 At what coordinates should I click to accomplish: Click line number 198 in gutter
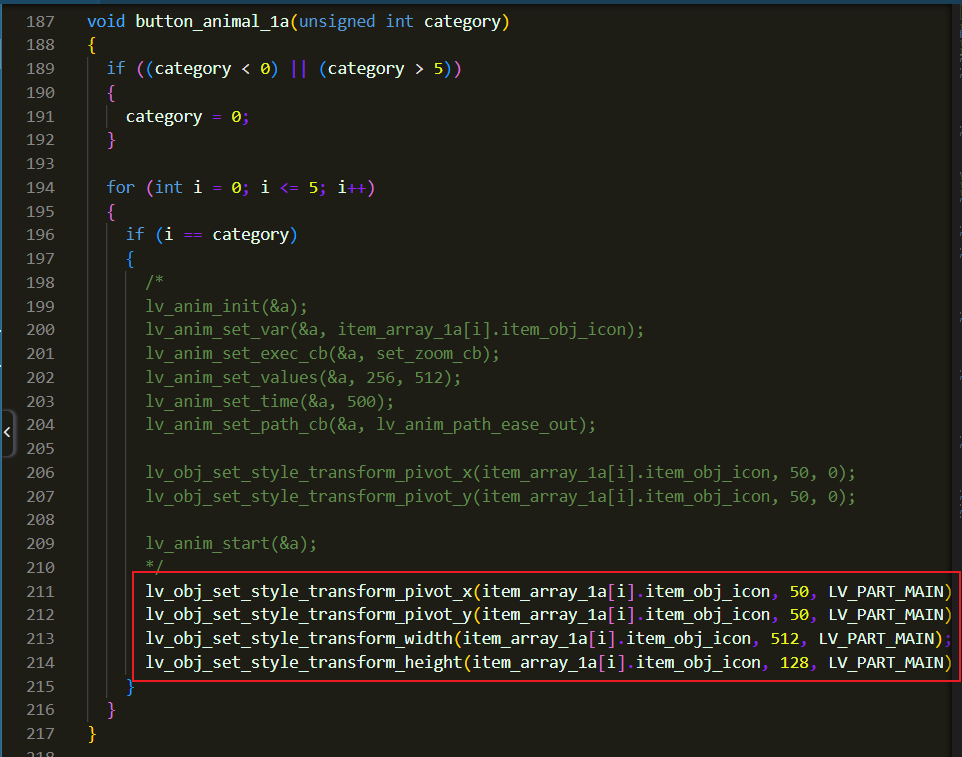click(40, 283)
